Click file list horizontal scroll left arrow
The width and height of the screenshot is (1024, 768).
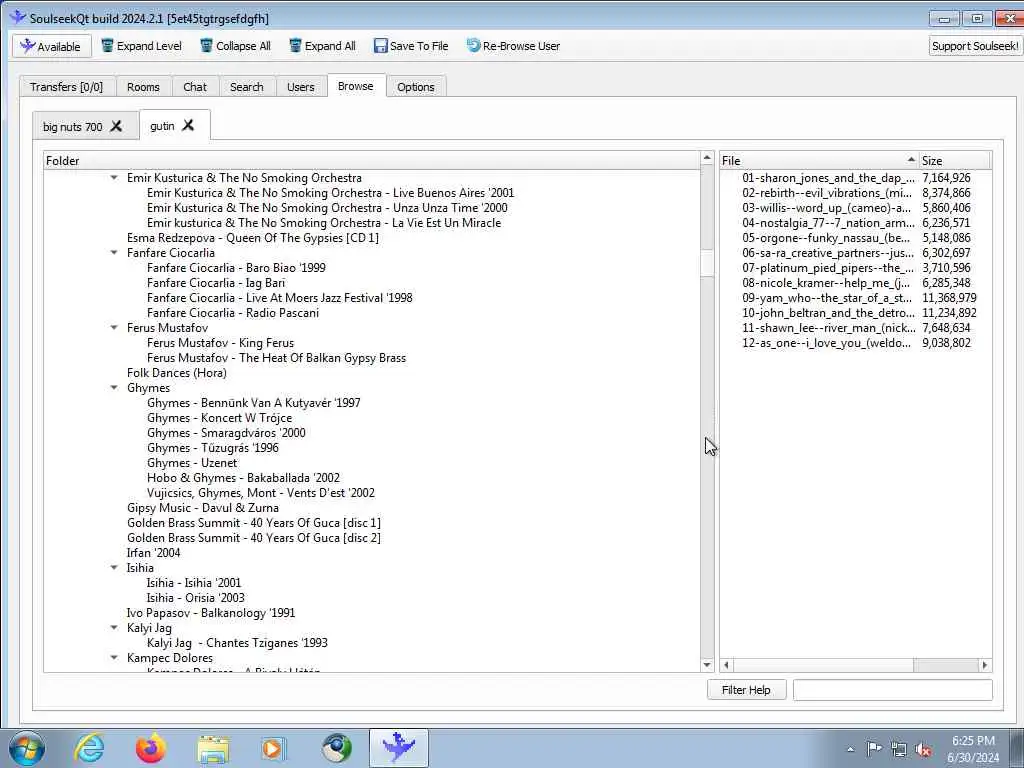(x=726, y=665)
